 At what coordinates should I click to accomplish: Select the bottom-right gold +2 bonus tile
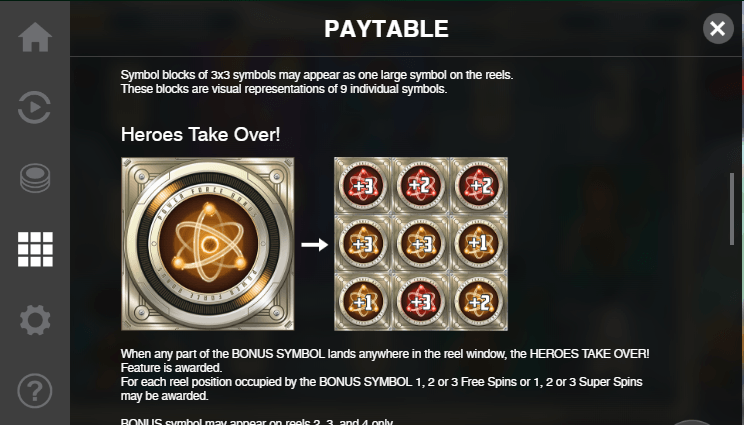coord(479,302)
